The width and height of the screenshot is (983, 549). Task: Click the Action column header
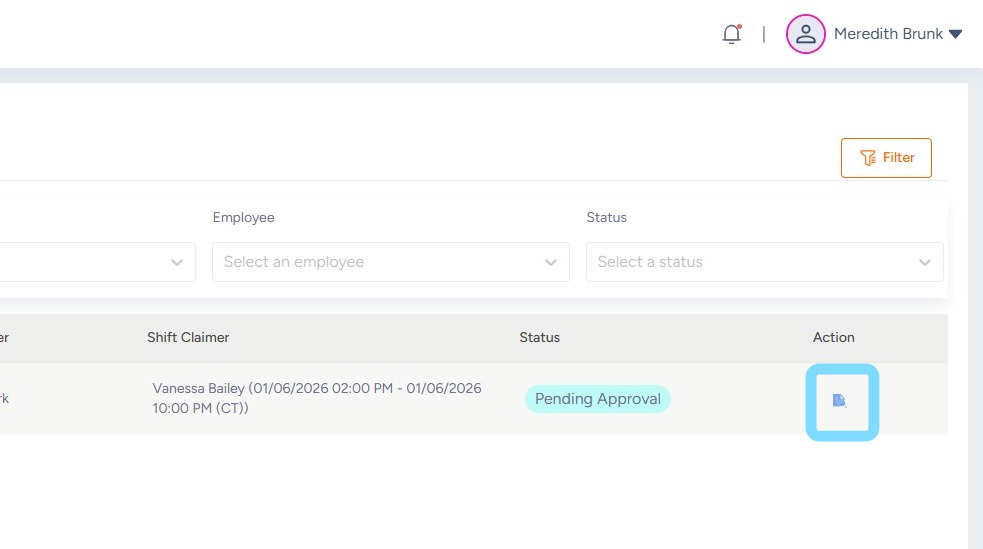click(x=833, y=337)
